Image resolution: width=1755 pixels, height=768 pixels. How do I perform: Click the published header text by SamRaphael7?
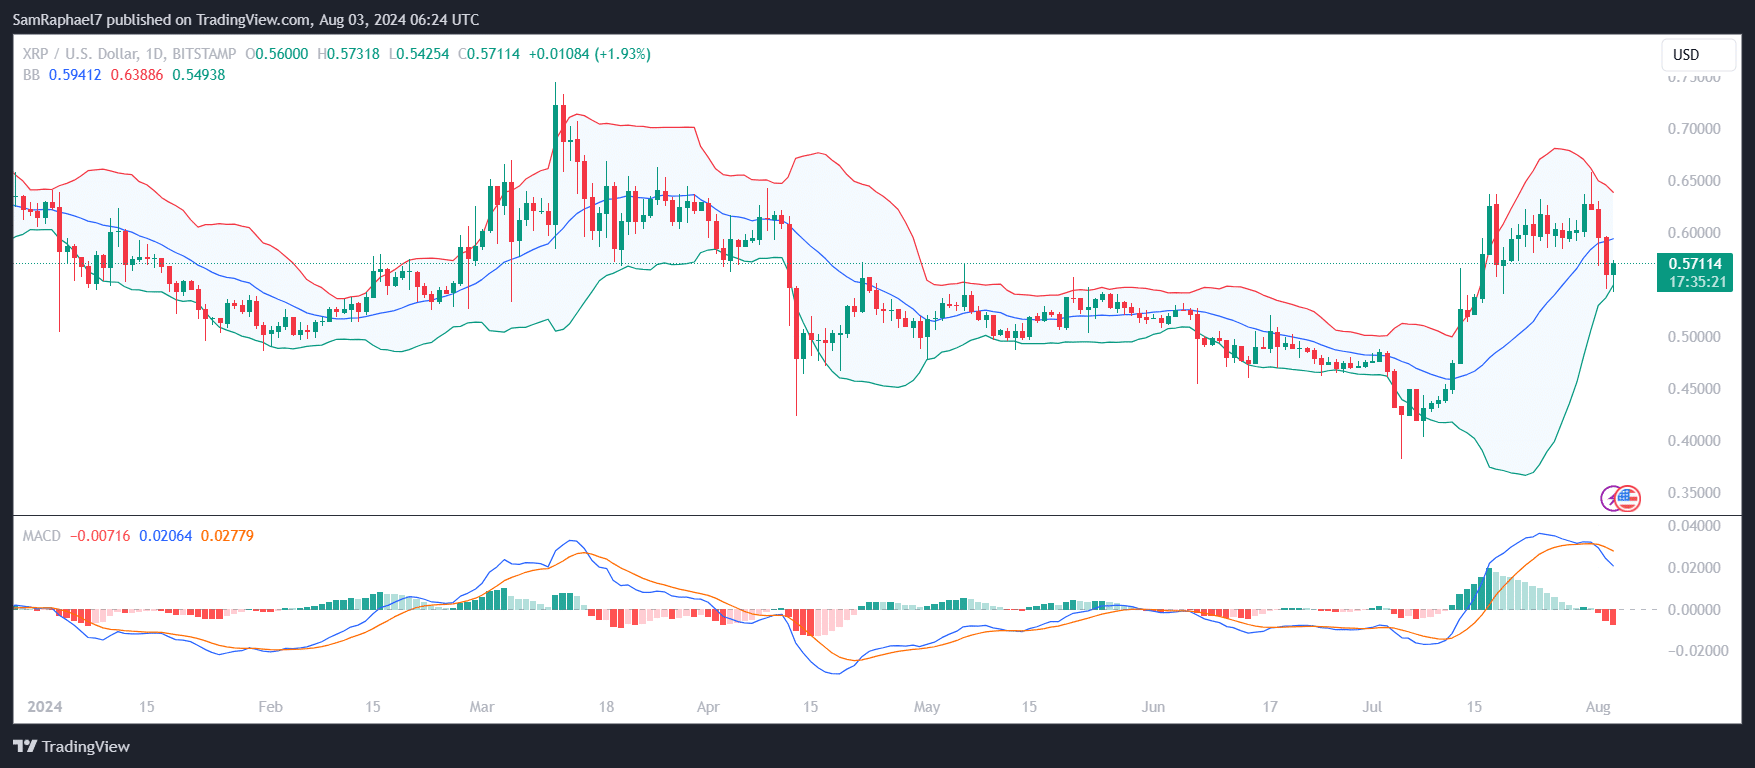pos(246,20)
